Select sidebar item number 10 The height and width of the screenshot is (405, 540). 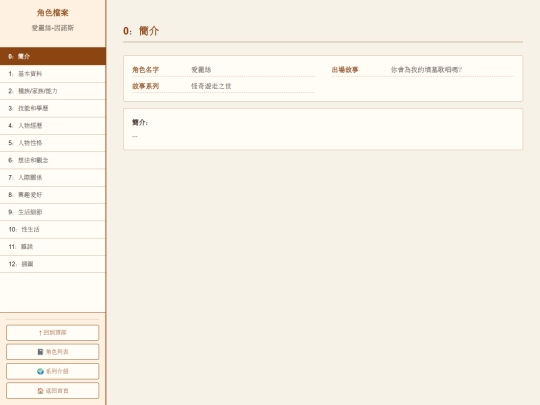click(53, 229)
